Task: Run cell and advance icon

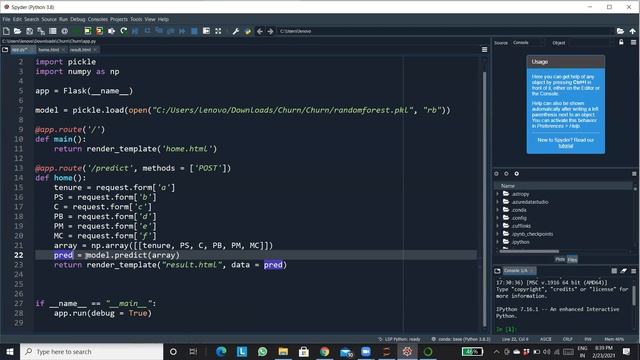Action: (x=99, y=31)
